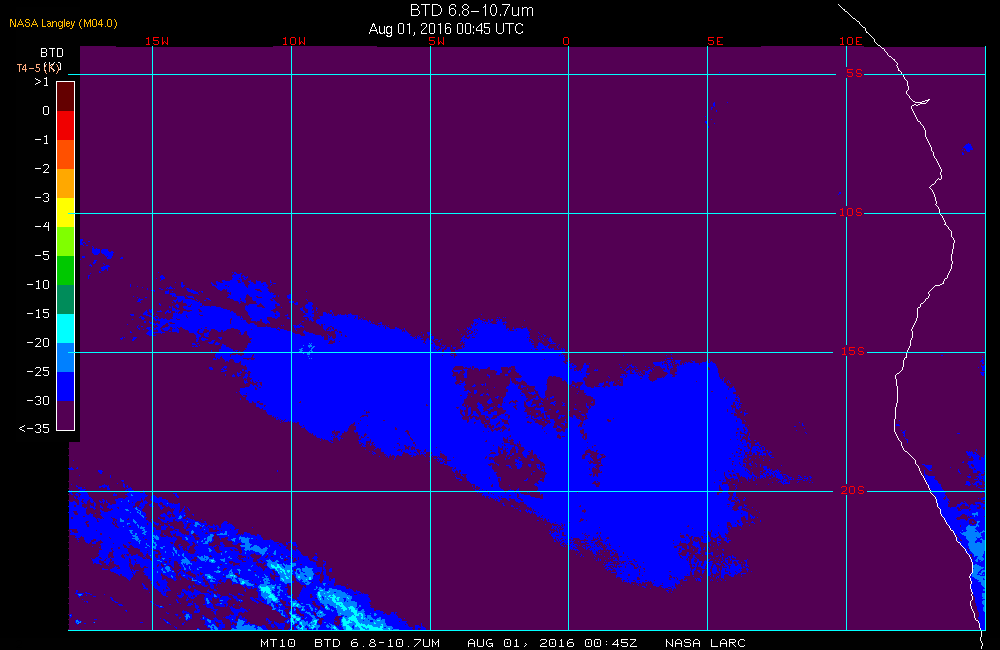Screen dimensions: 1000x650
Task: Click the light orange legend swatch below -2
Action: point(66,183)
